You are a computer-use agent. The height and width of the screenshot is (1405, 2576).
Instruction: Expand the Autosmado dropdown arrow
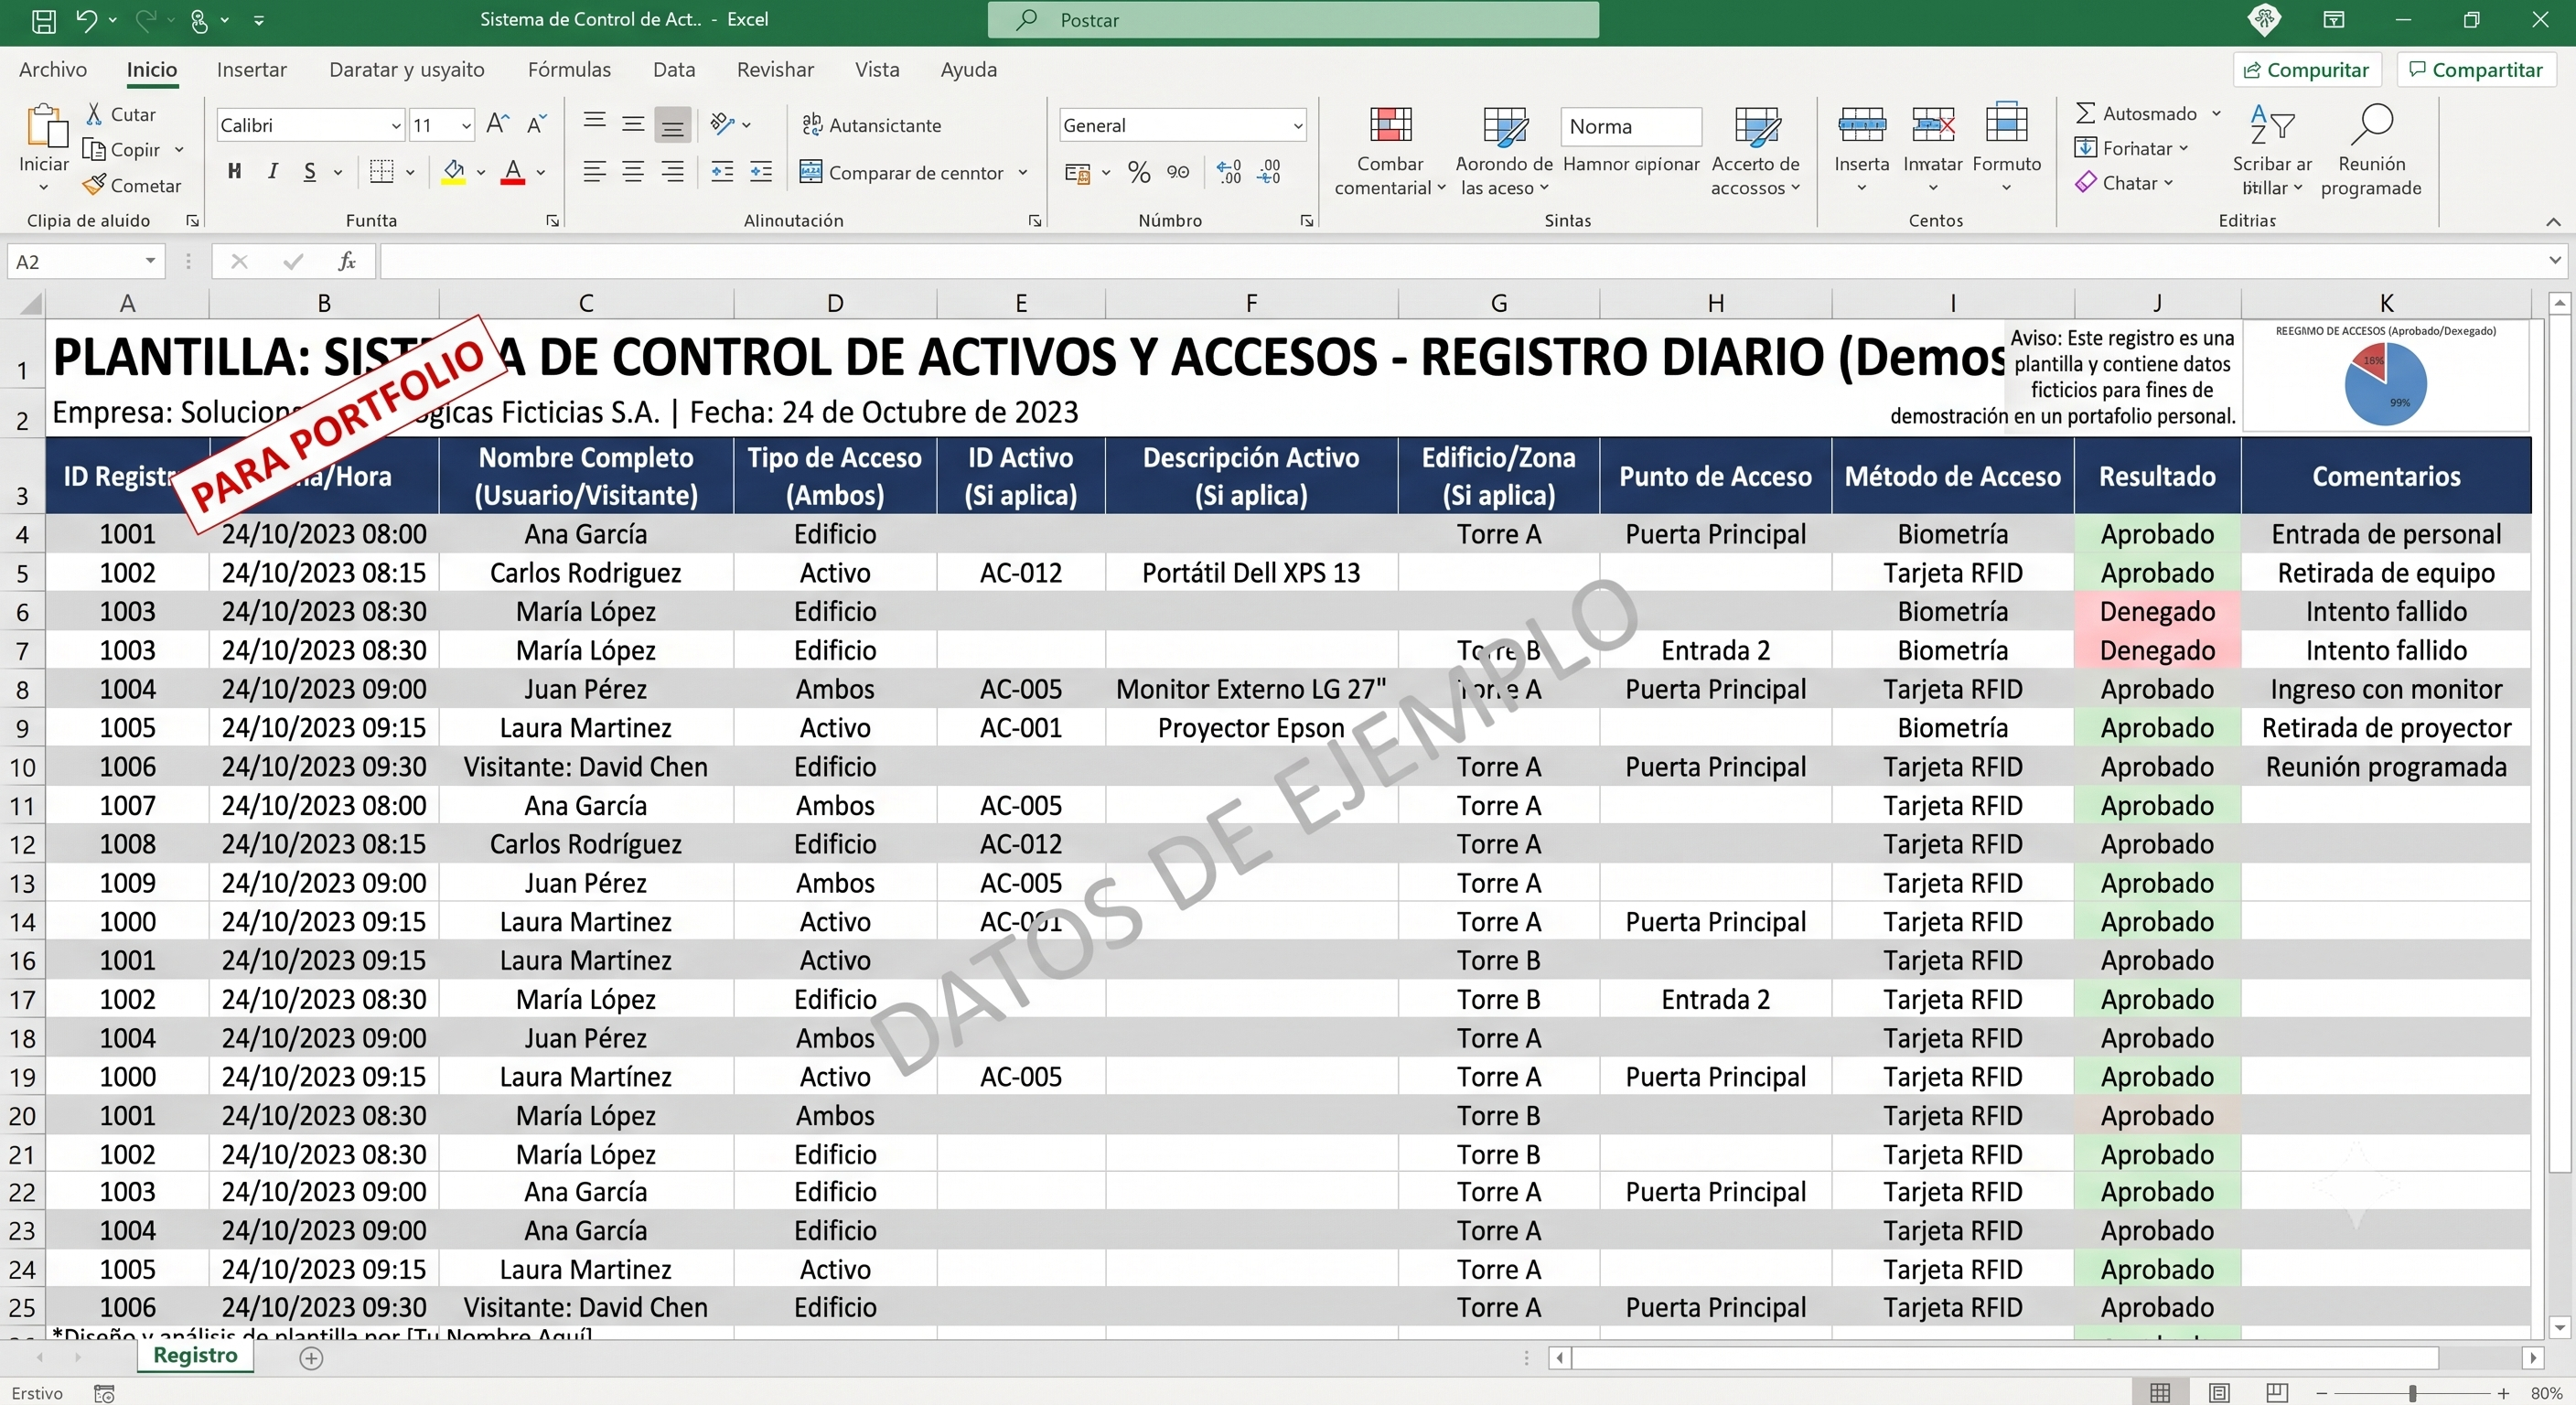[2216, 113]
